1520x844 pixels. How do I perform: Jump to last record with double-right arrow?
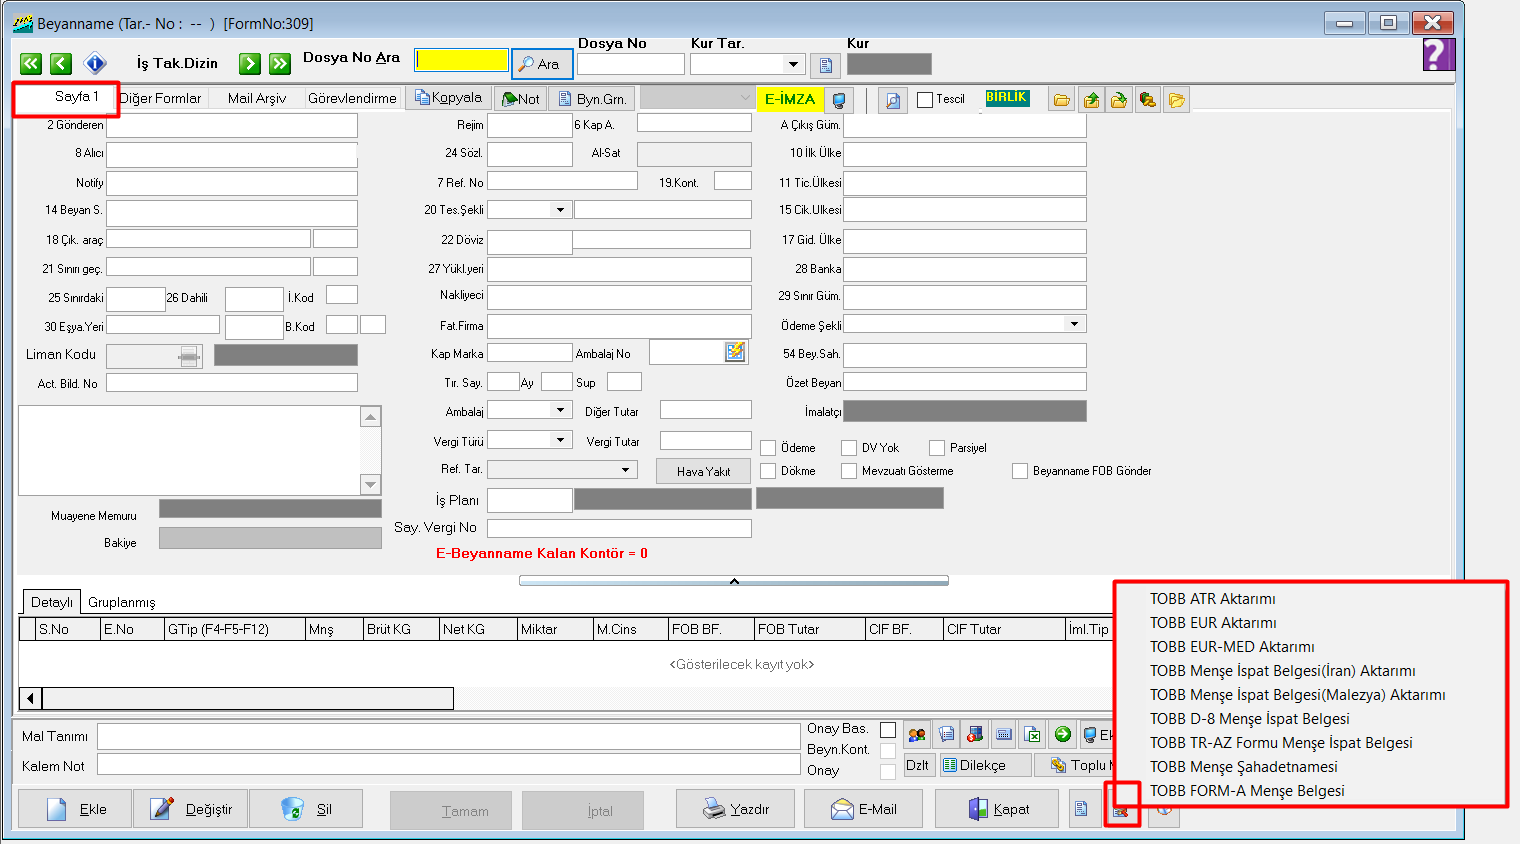[280, 64]
